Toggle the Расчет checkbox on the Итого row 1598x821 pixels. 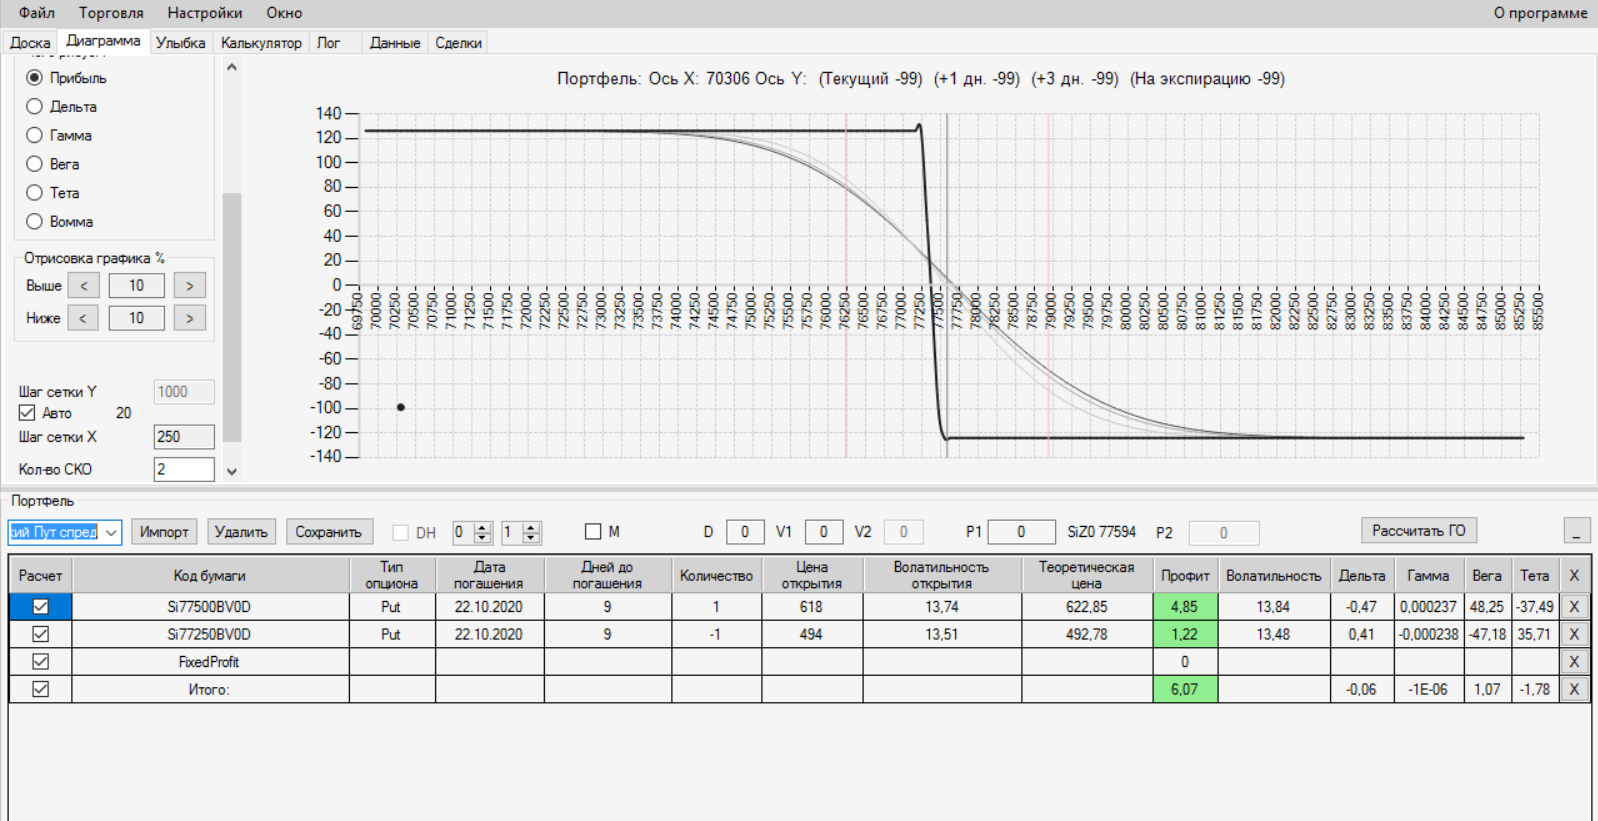tap(41, 689)
